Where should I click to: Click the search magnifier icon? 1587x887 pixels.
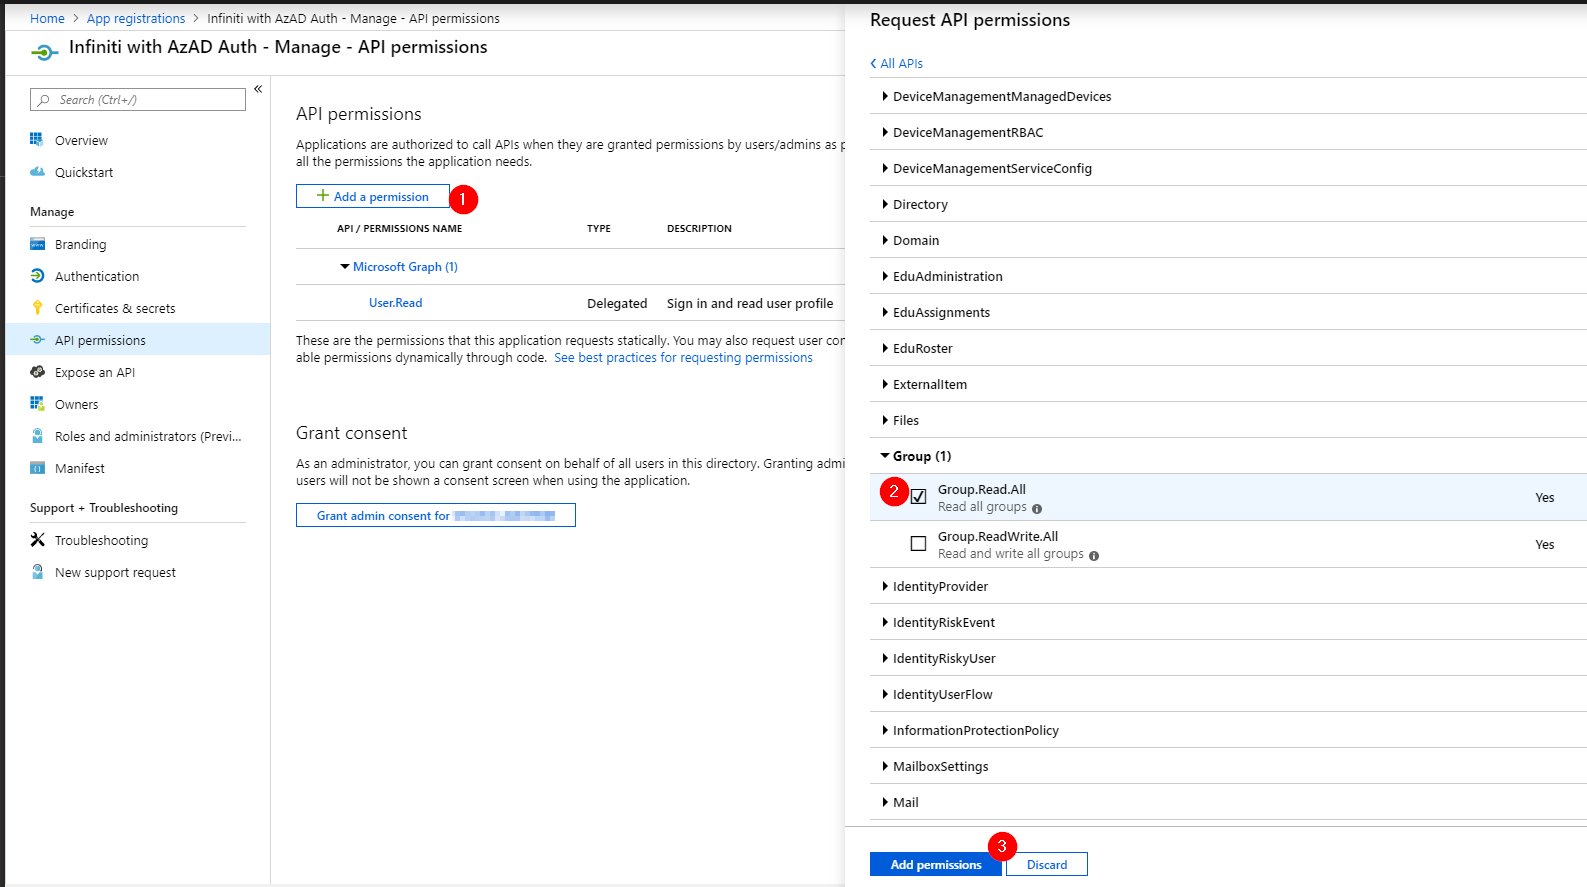[44, 100]
